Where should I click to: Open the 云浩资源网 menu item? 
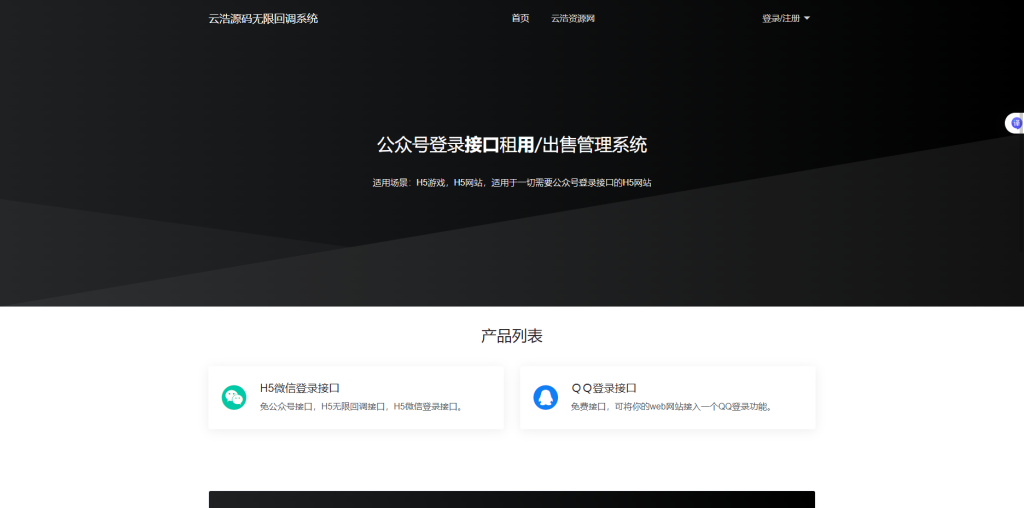click(573, 18)
